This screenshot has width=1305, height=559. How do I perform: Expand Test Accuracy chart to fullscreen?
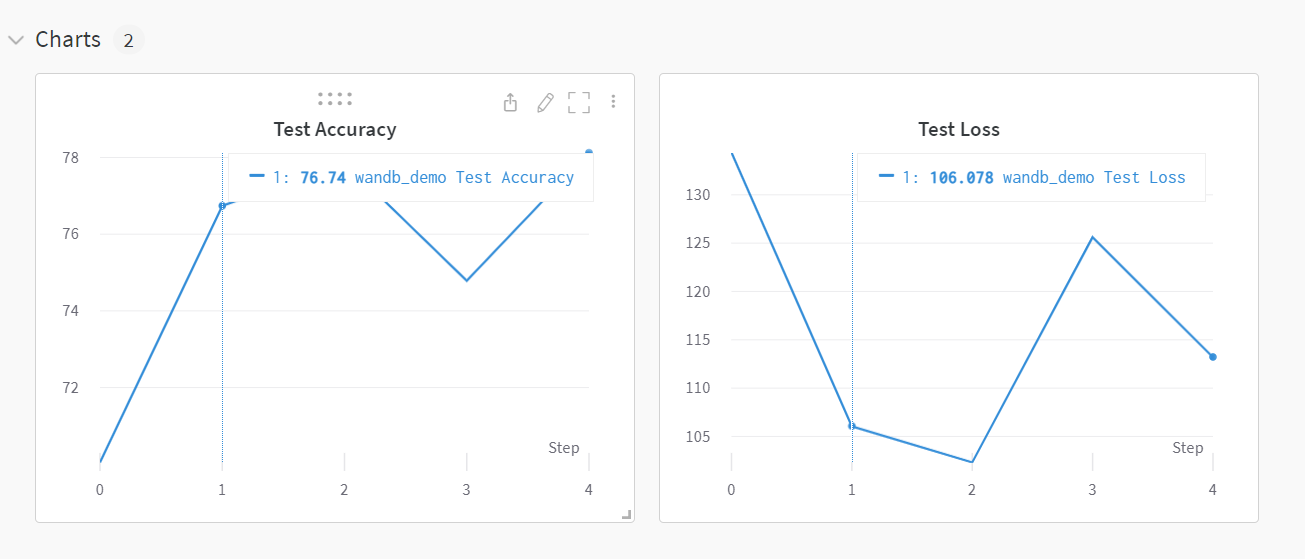tap(579, 102)
